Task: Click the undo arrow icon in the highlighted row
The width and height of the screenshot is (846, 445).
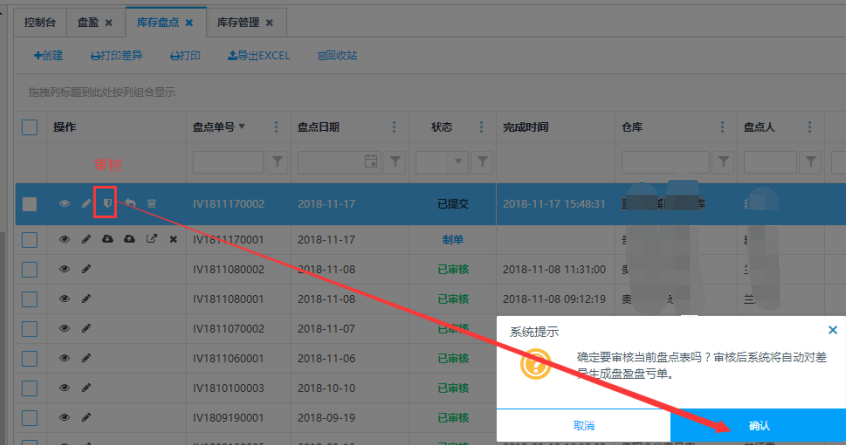Action: [x=129, y=204]
